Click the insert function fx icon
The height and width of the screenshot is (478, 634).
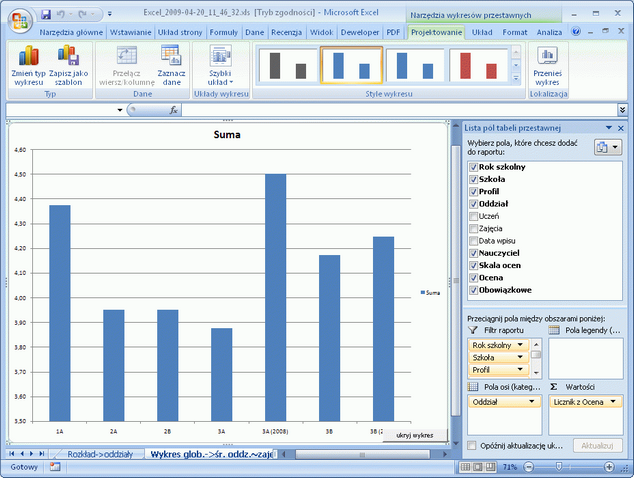point(173,110)
